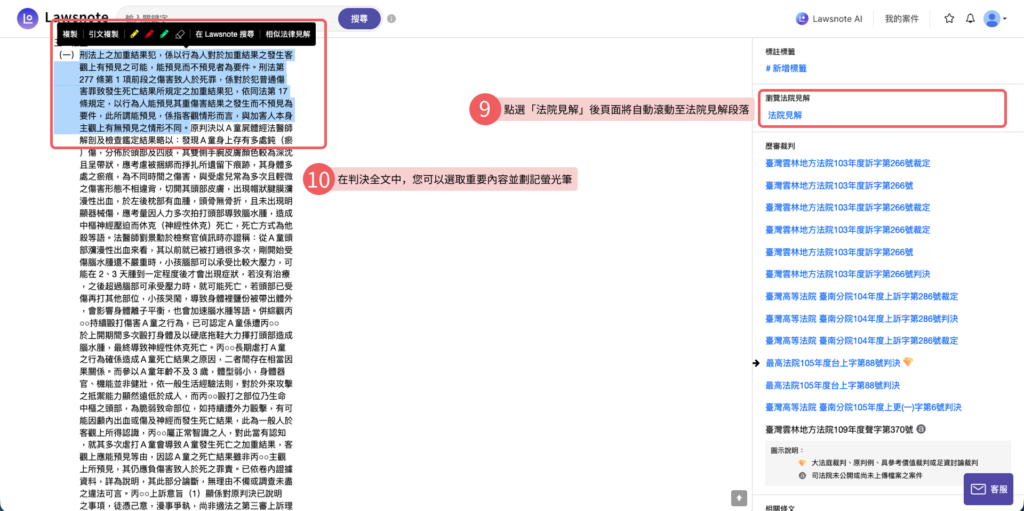Viewport: 1024px width, 511px height.
Task: Select the green highlighter pen
Action: [x=165, y=34]
